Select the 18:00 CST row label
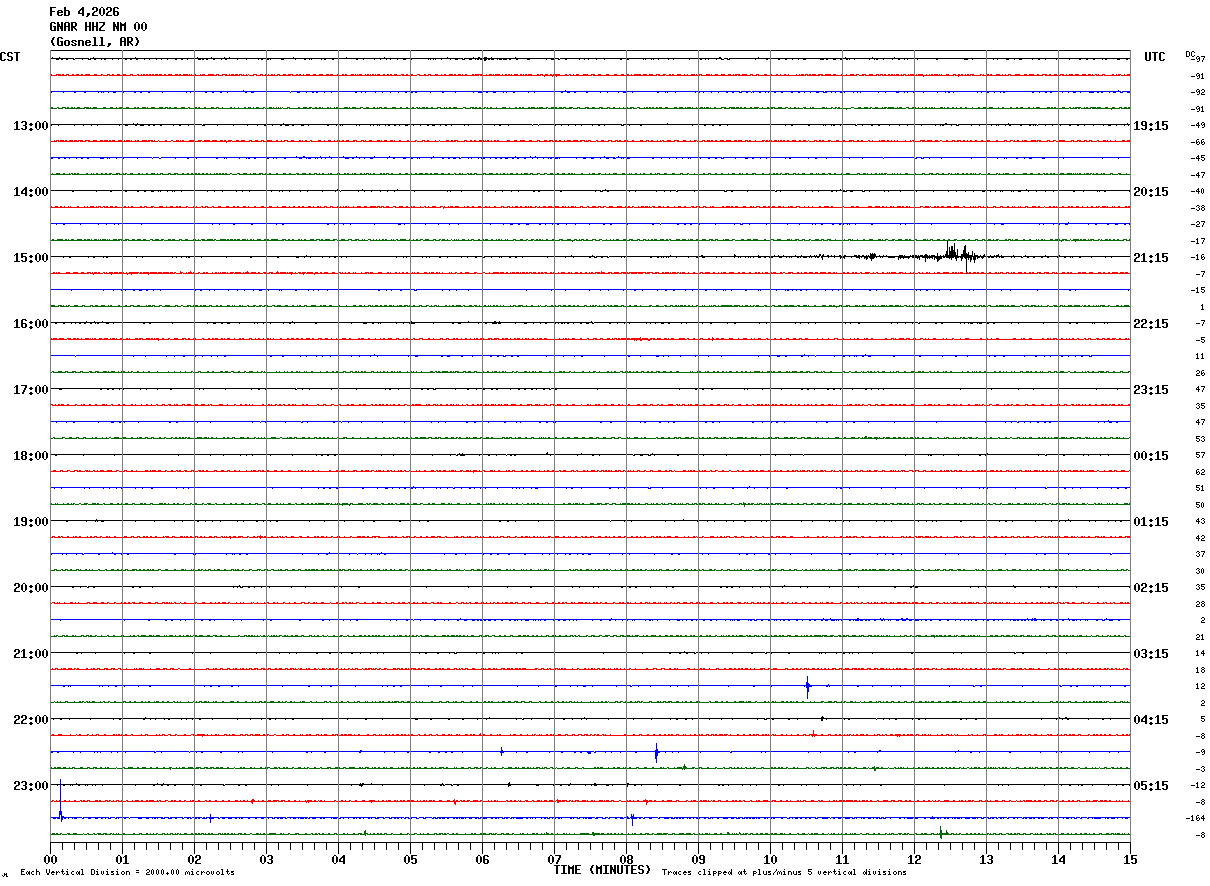 [x=30, y=456]
